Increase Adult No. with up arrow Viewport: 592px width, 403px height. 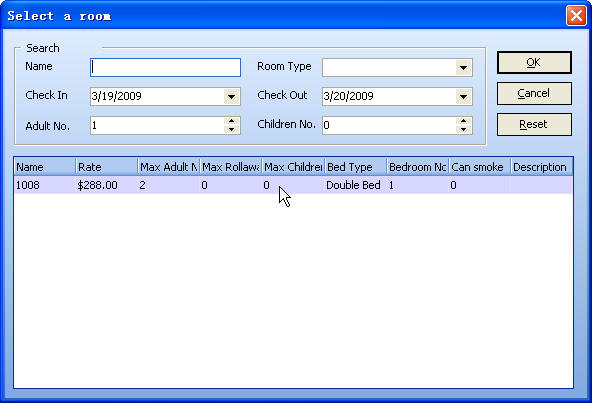click(x=231, y=121)
